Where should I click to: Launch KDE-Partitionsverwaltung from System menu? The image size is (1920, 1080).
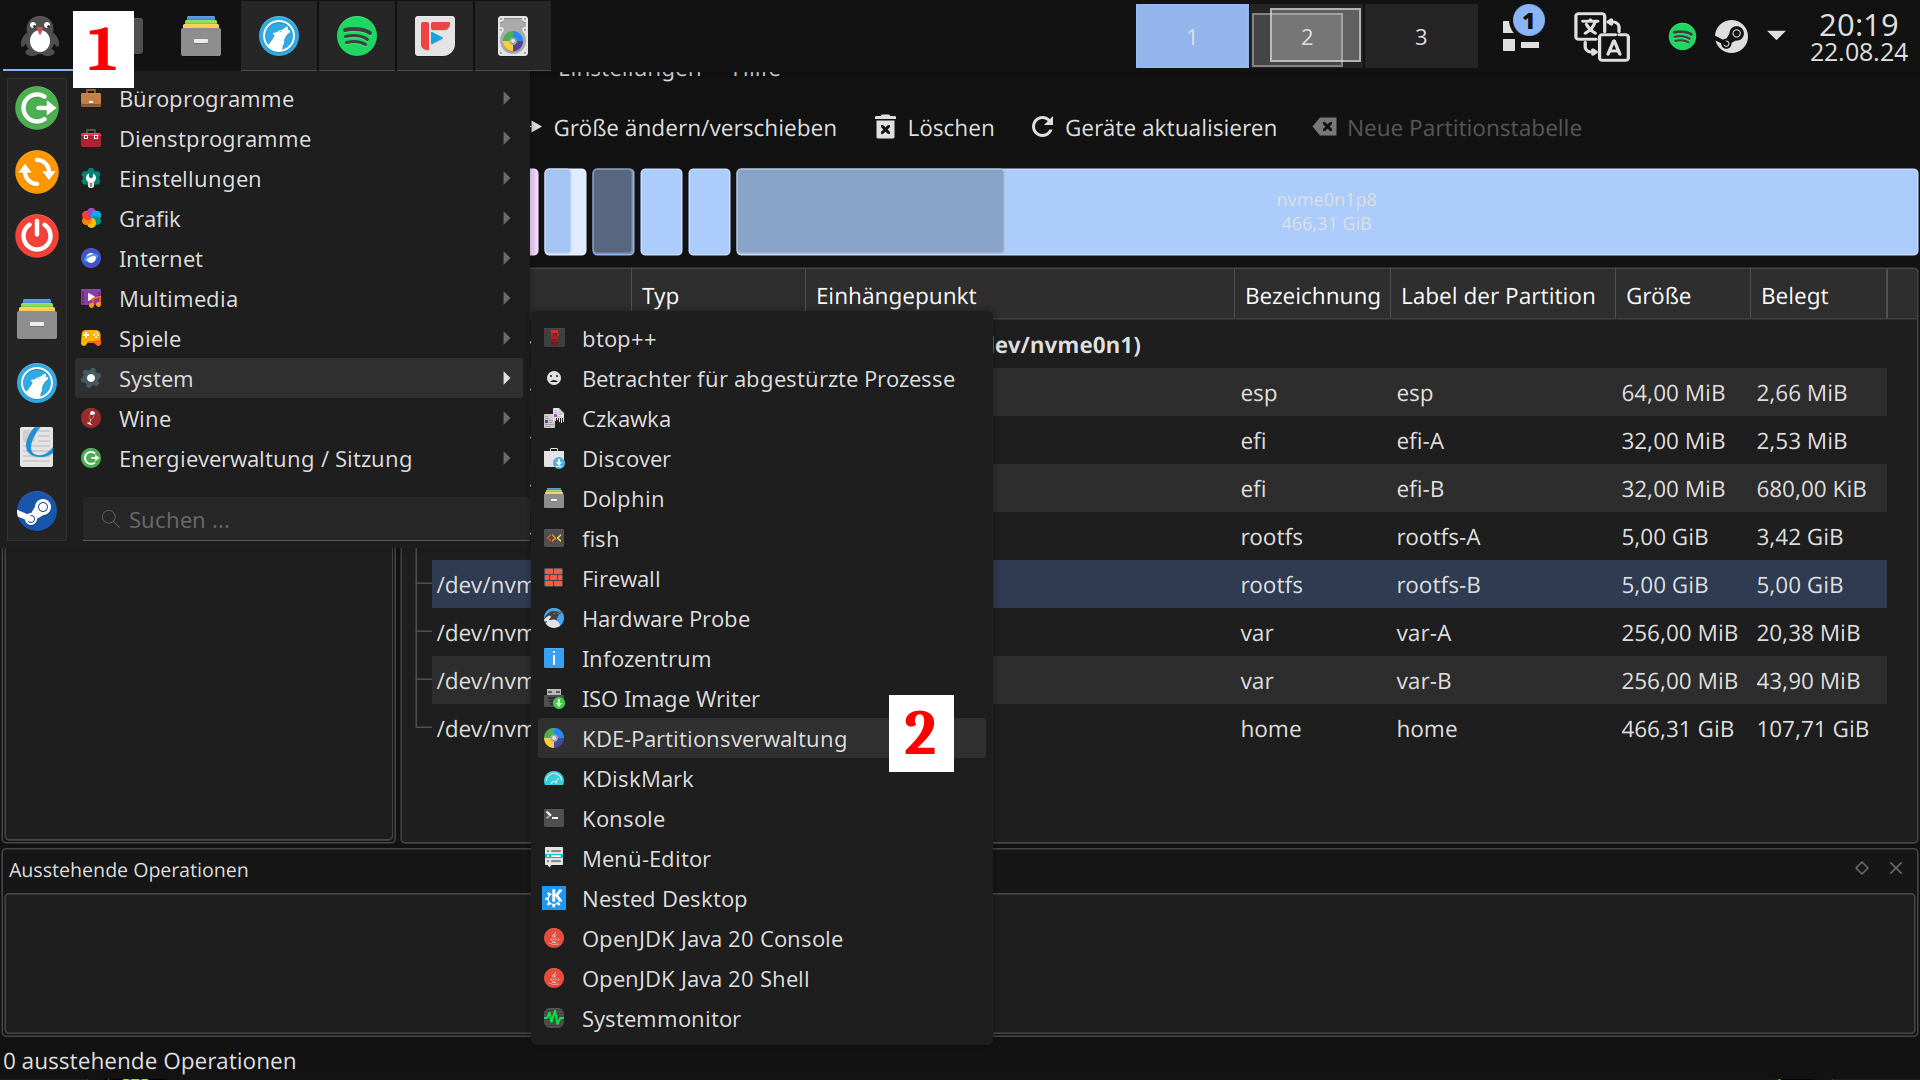point(714,739)
